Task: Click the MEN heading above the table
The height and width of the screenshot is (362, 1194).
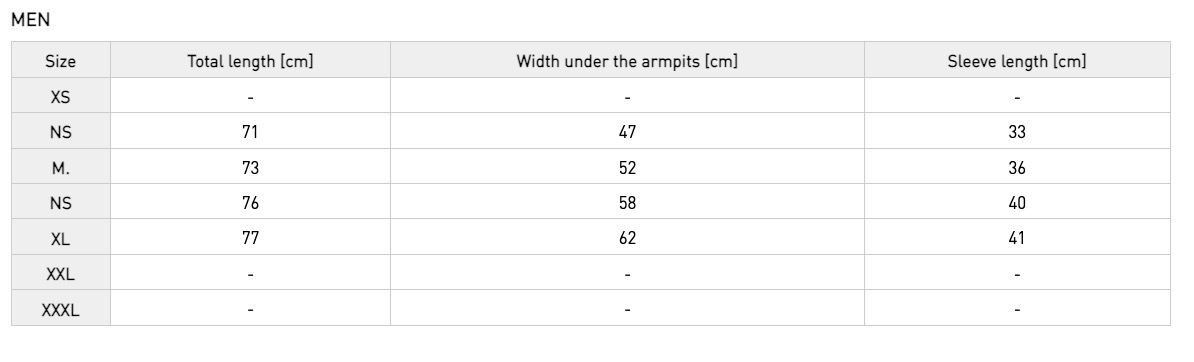Action: click(x=30, y=21)
